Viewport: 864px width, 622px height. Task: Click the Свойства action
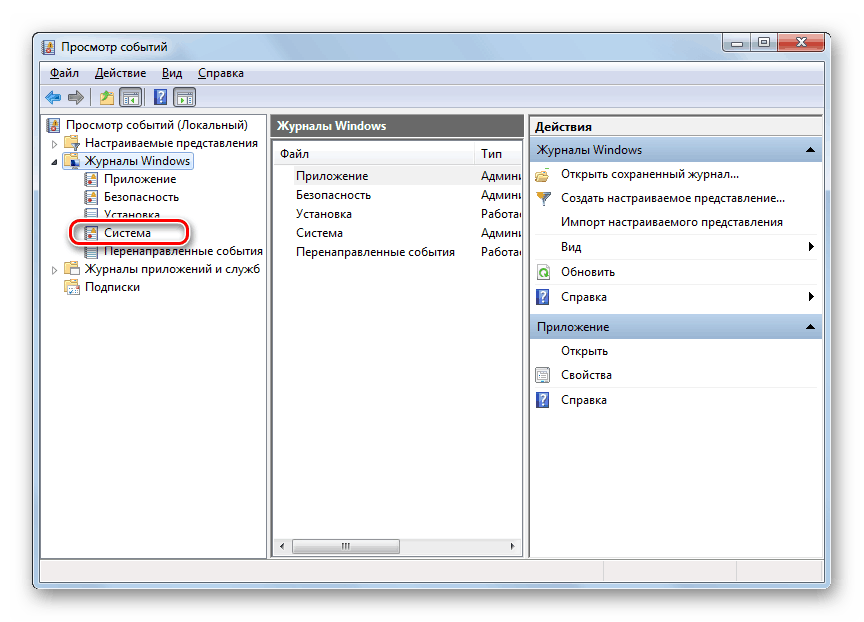(x=586, y=375)
